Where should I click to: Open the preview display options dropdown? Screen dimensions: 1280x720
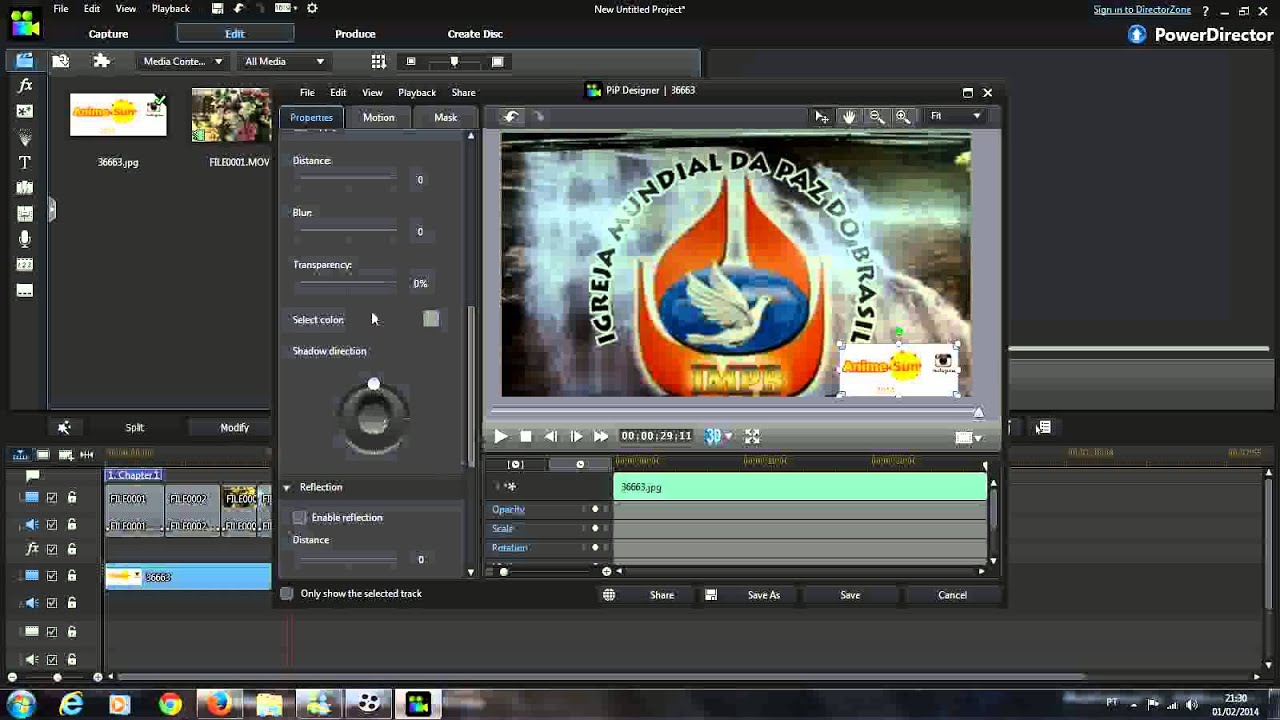[x=969, y=437]
